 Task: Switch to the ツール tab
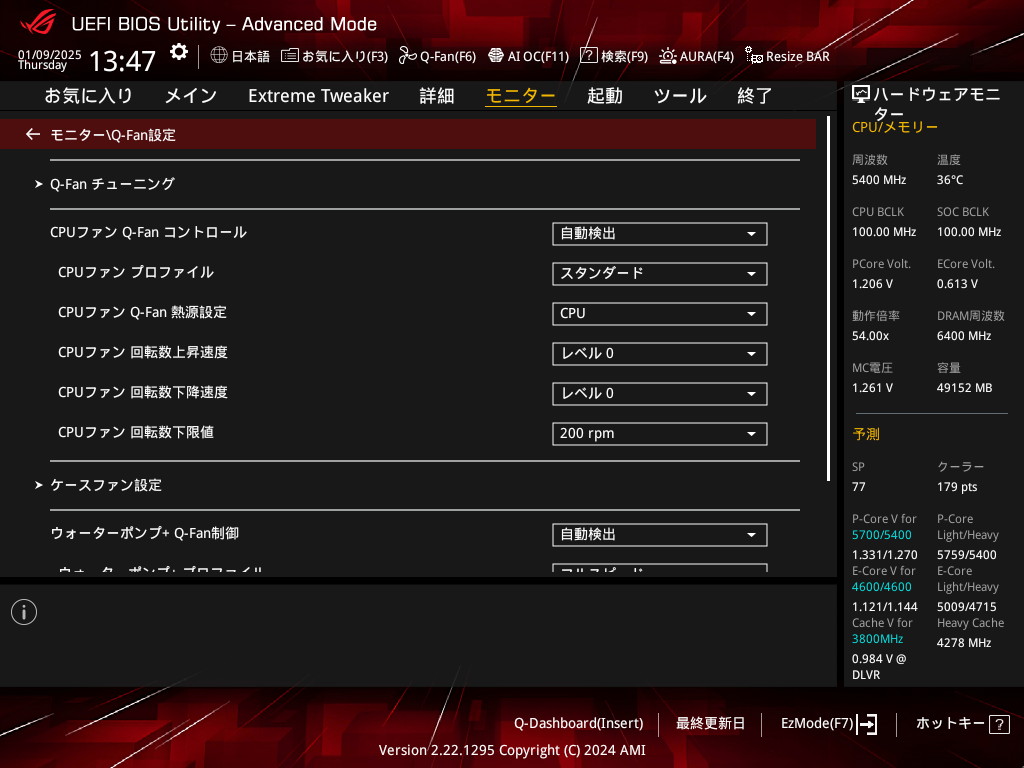(x=680, y=96)
